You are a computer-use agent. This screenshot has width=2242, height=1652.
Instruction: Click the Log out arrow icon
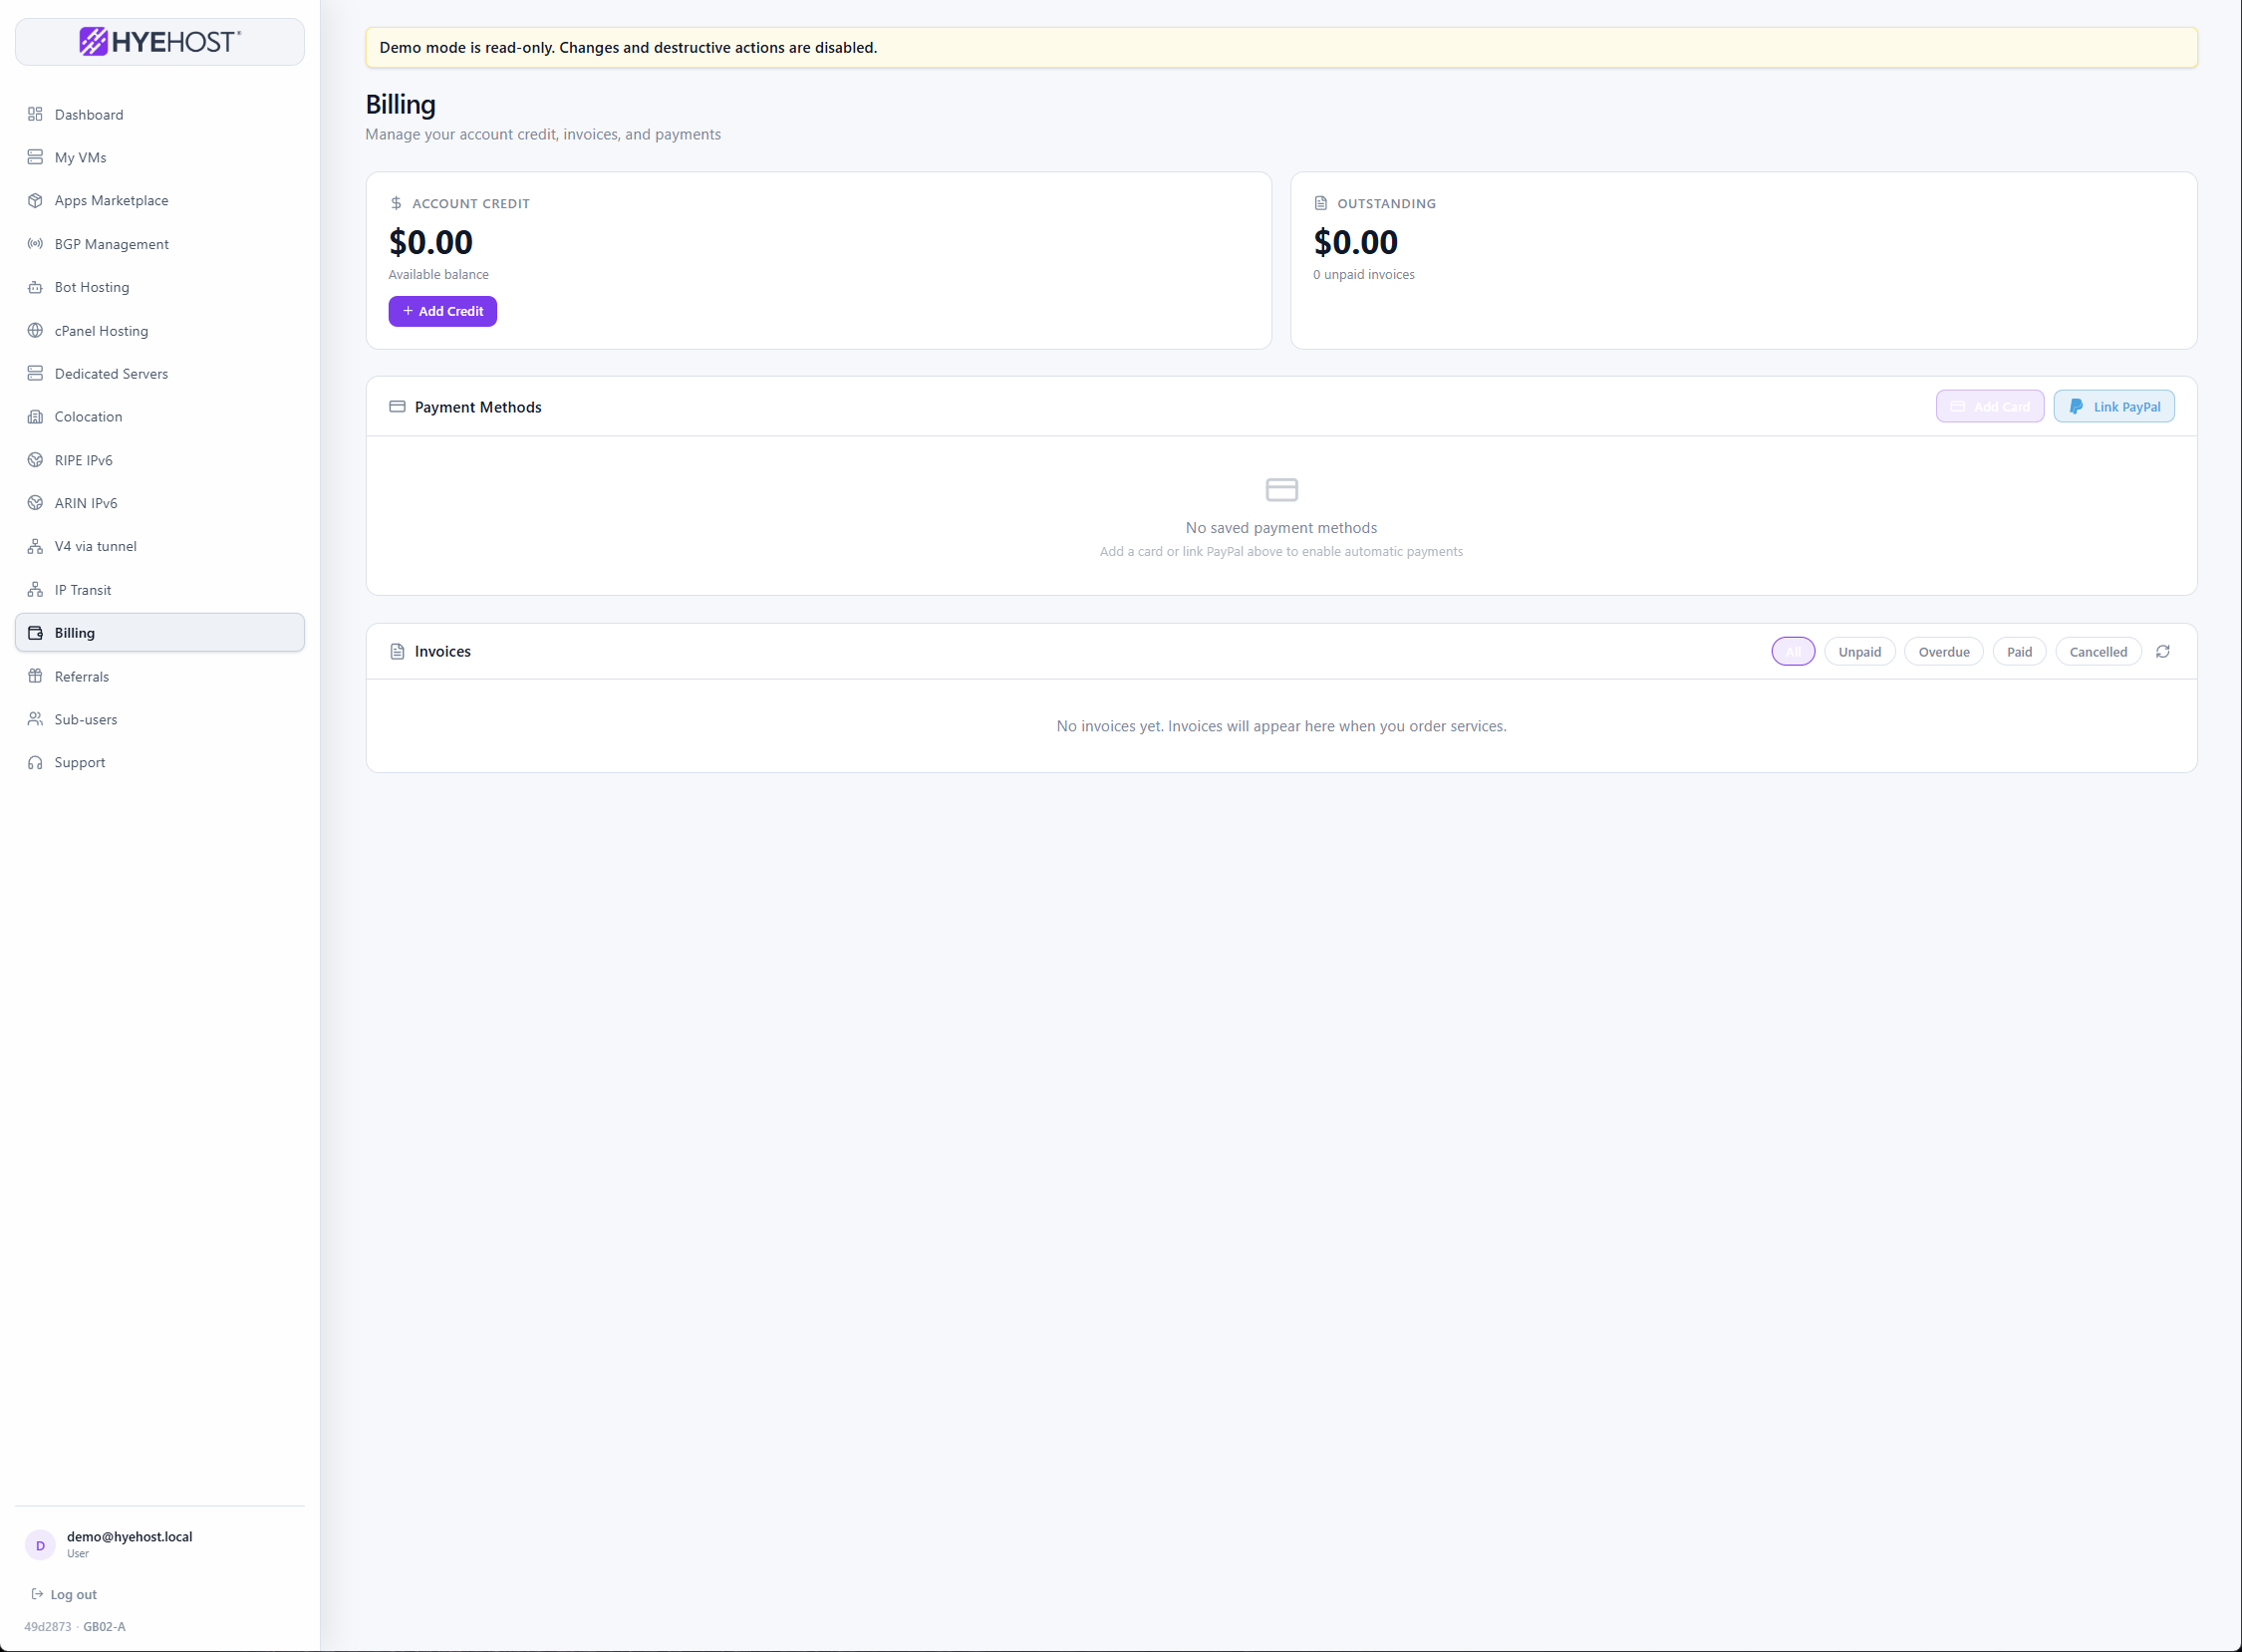37,1594
